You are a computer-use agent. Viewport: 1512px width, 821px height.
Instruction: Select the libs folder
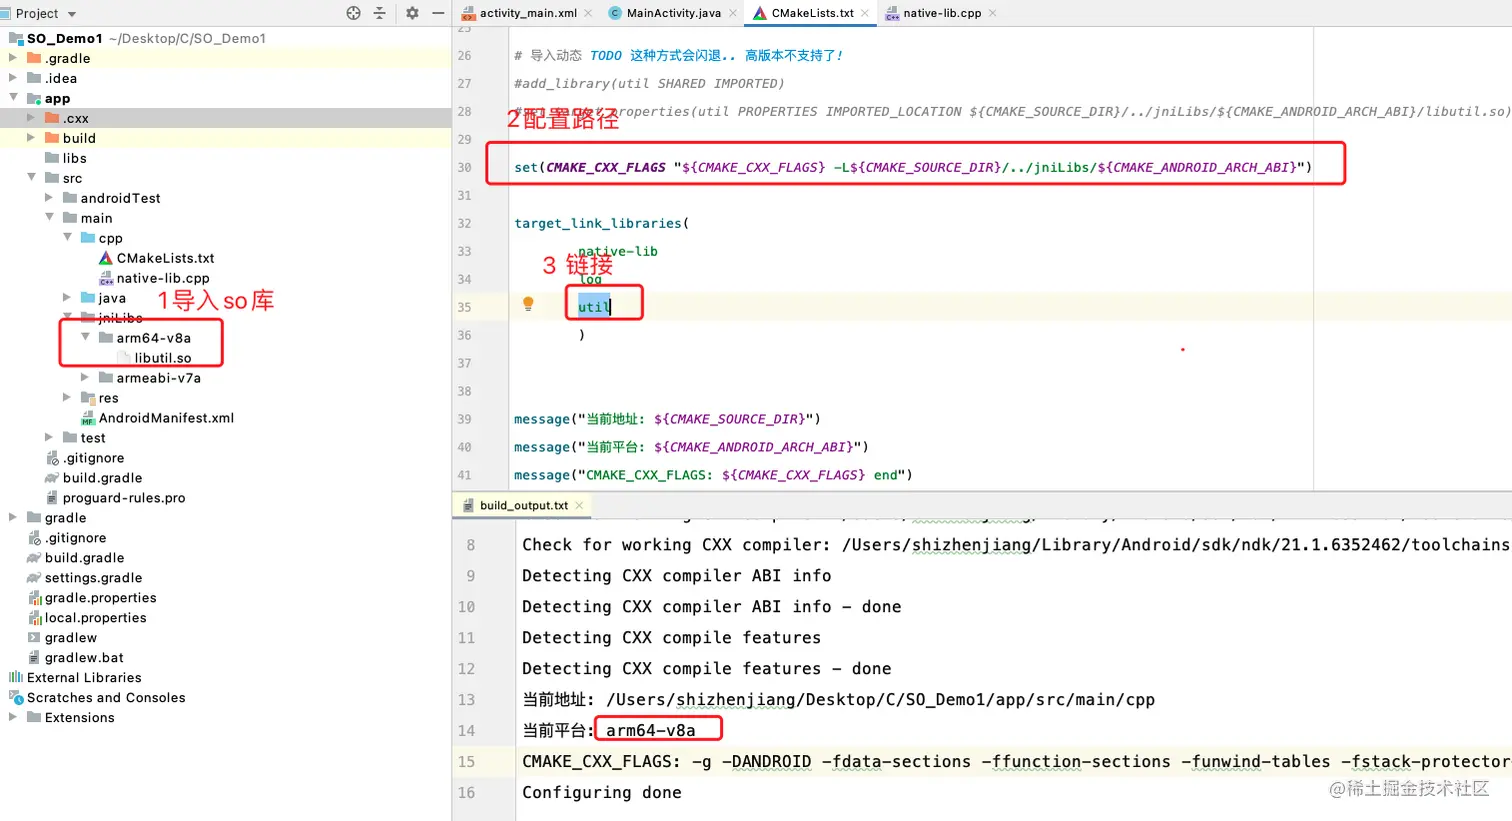[74, 158]
